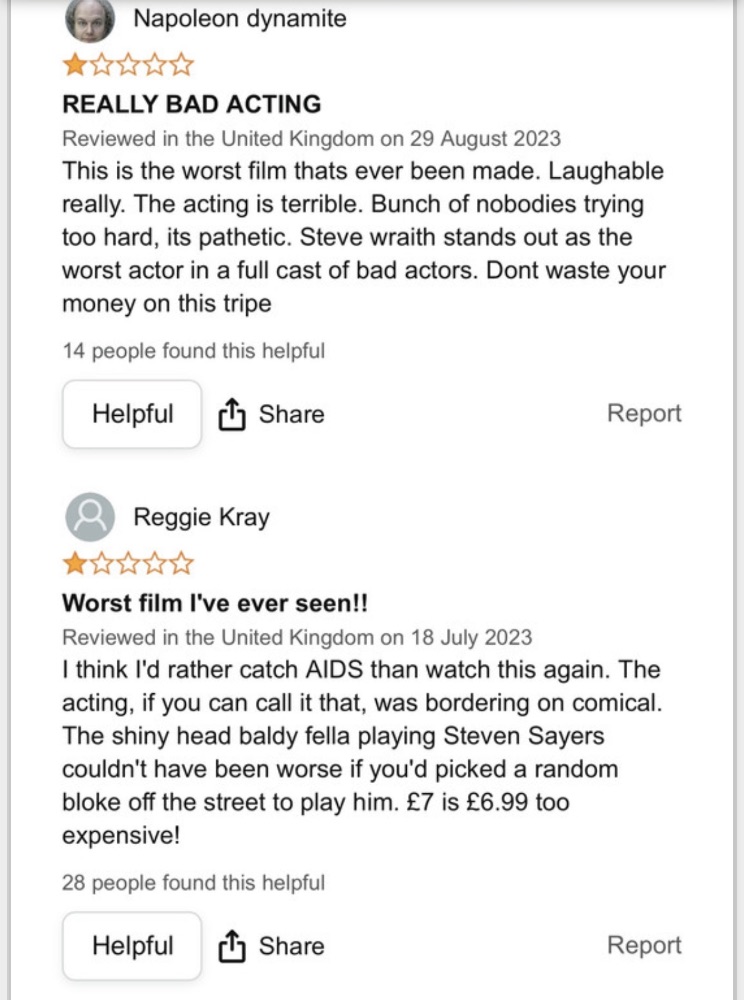Viewport: 744px width, 1000px height.
Task: Click Reggie Kray's default avatar icon
Action: 89,517
